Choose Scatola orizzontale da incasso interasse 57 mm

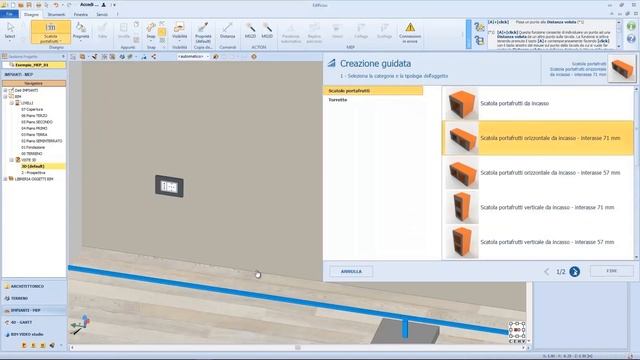(x=538, y=173)
